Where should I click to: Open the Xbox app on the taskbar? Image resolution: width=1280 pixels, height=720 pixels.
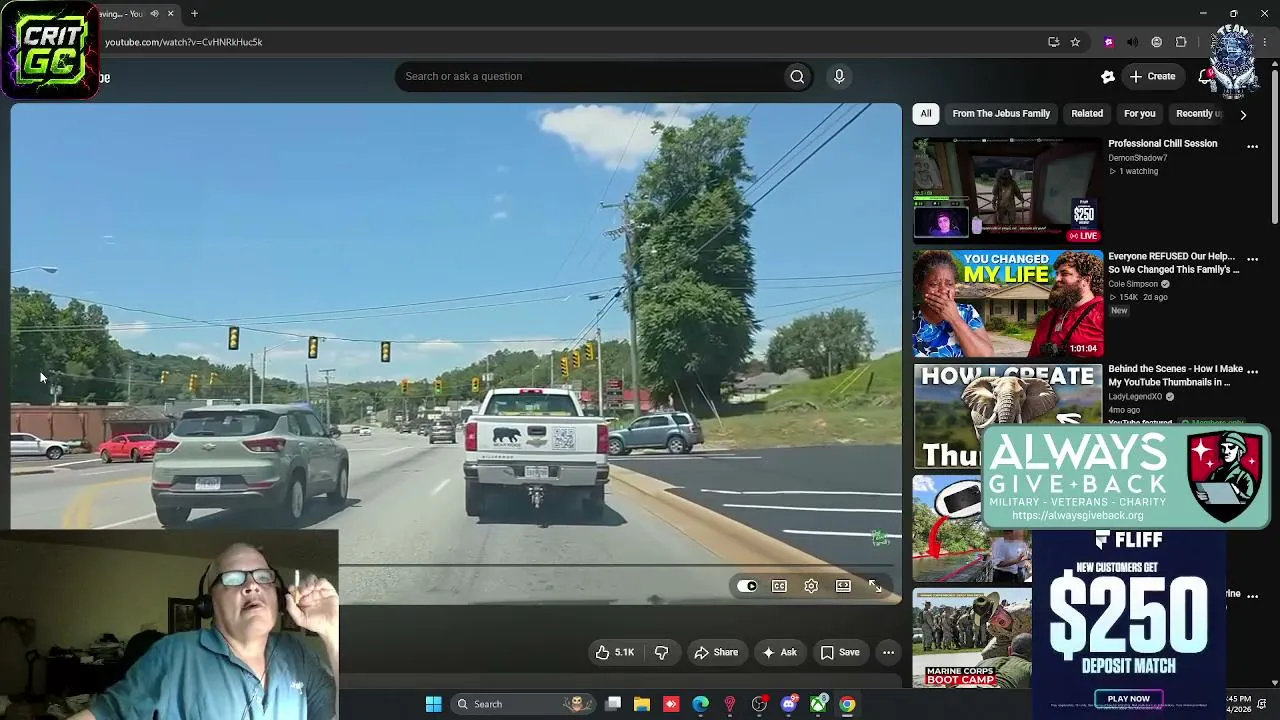pos(818,704)
